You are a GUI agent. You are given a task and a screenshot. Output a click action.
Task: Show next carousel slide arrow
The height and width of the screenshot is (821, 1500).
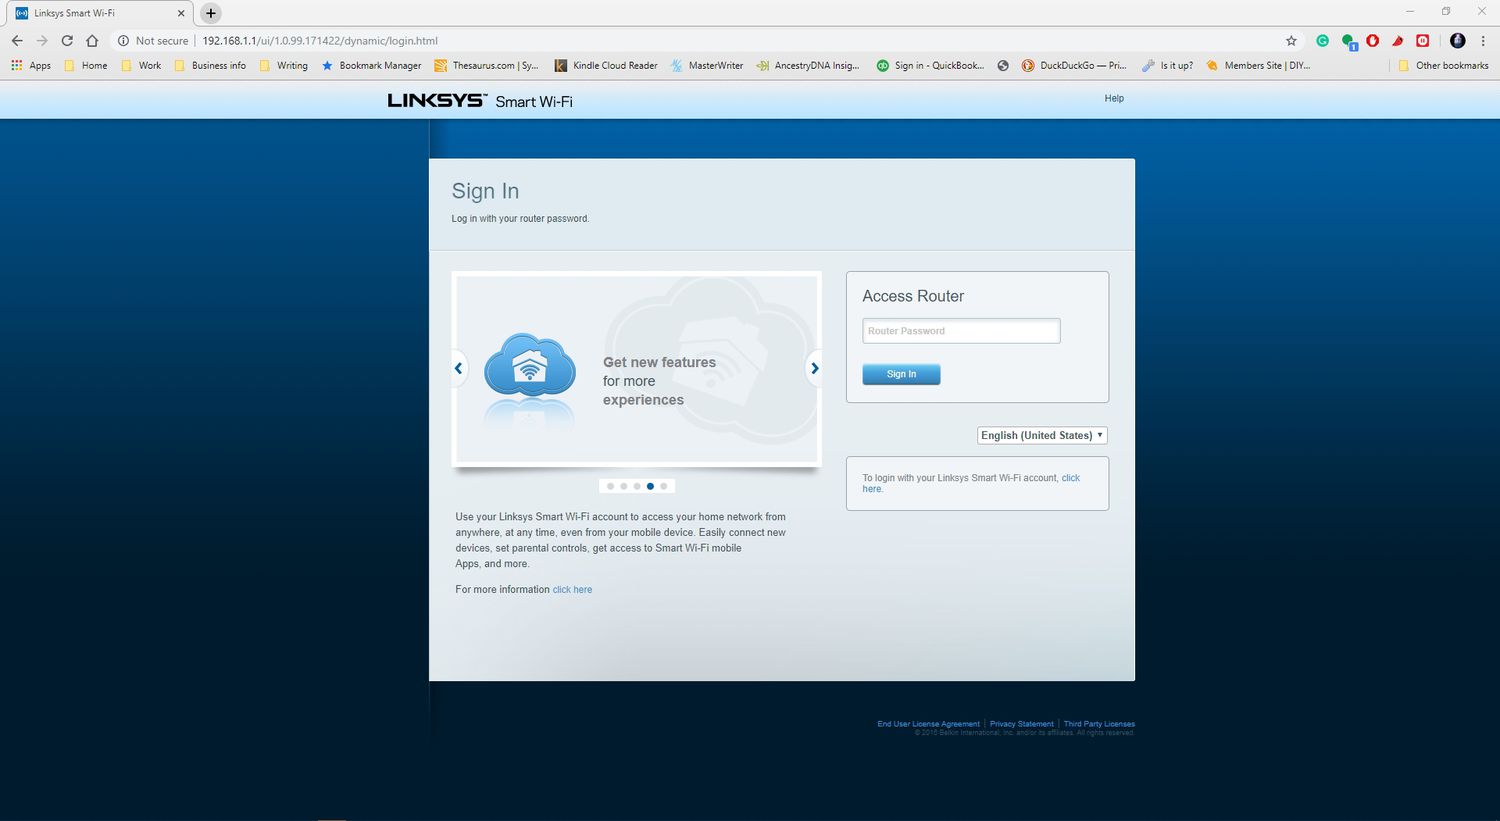tap(814, 368)
